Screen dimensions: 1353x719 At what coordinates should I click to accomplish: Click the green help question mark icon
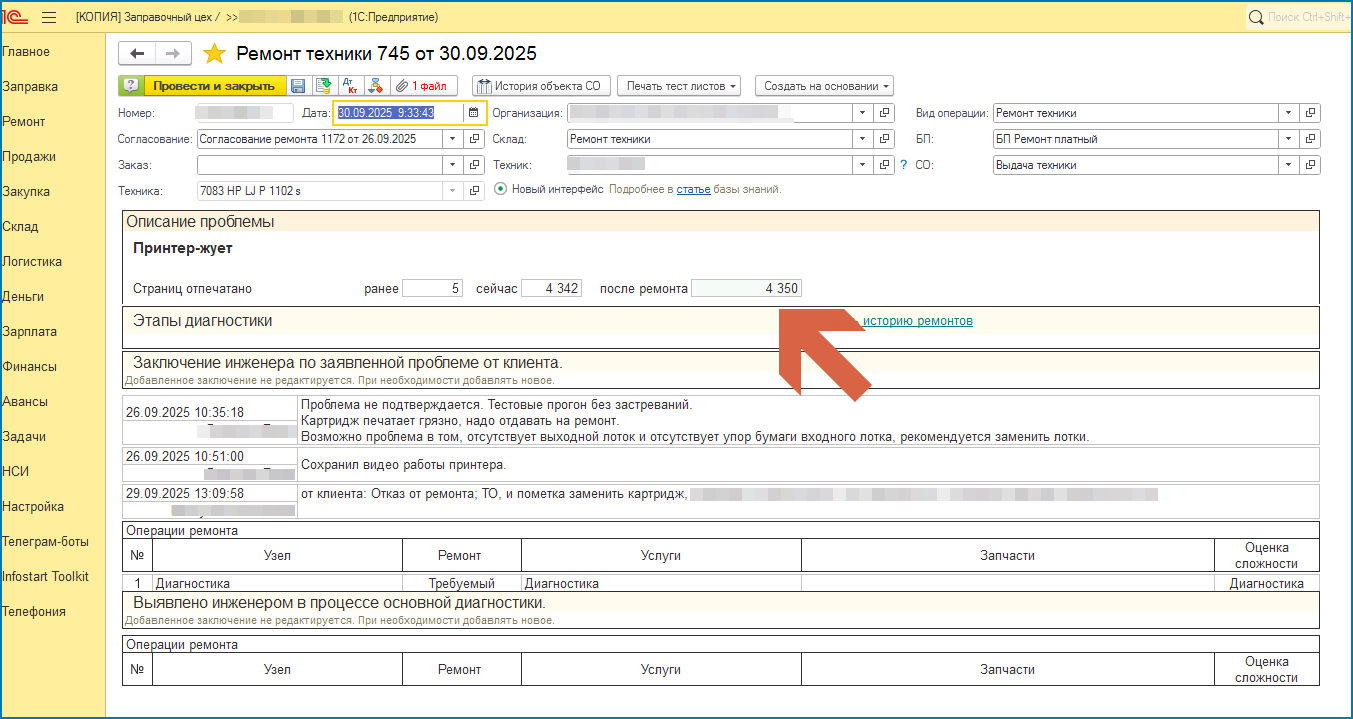pyautogui.click(x=131, y=86)
